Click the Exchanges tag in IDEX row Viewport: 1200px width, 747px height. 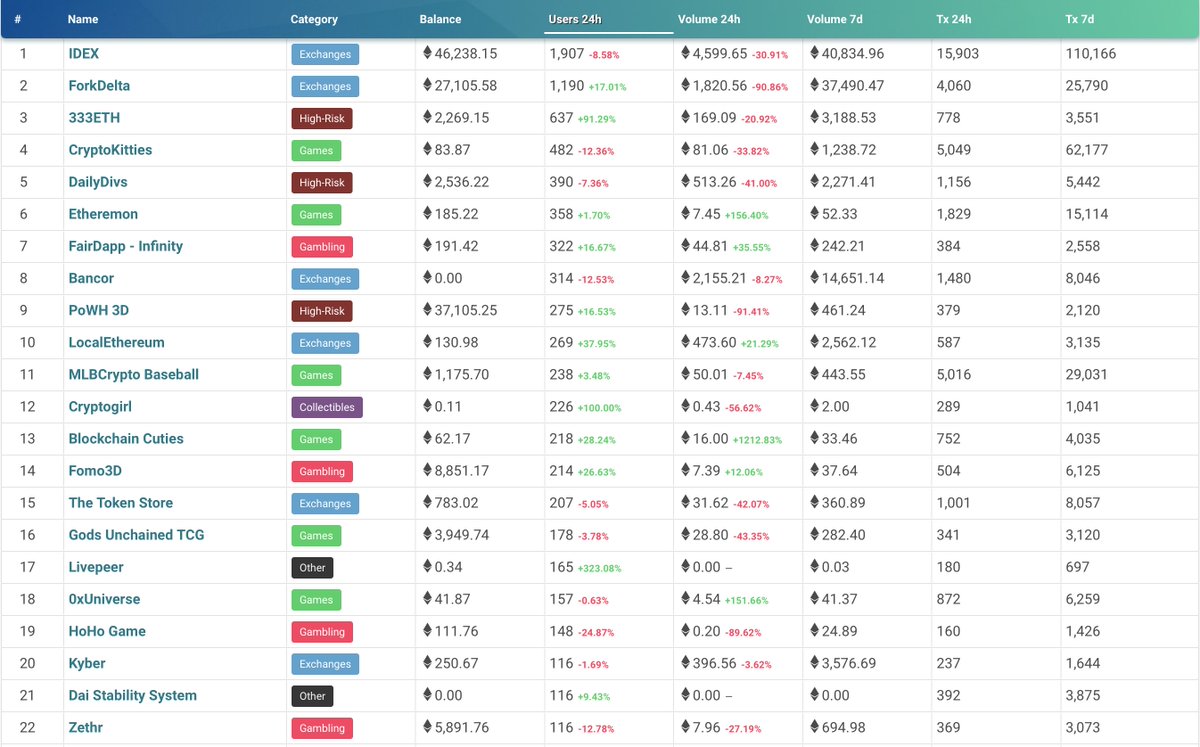coord(325,55)
